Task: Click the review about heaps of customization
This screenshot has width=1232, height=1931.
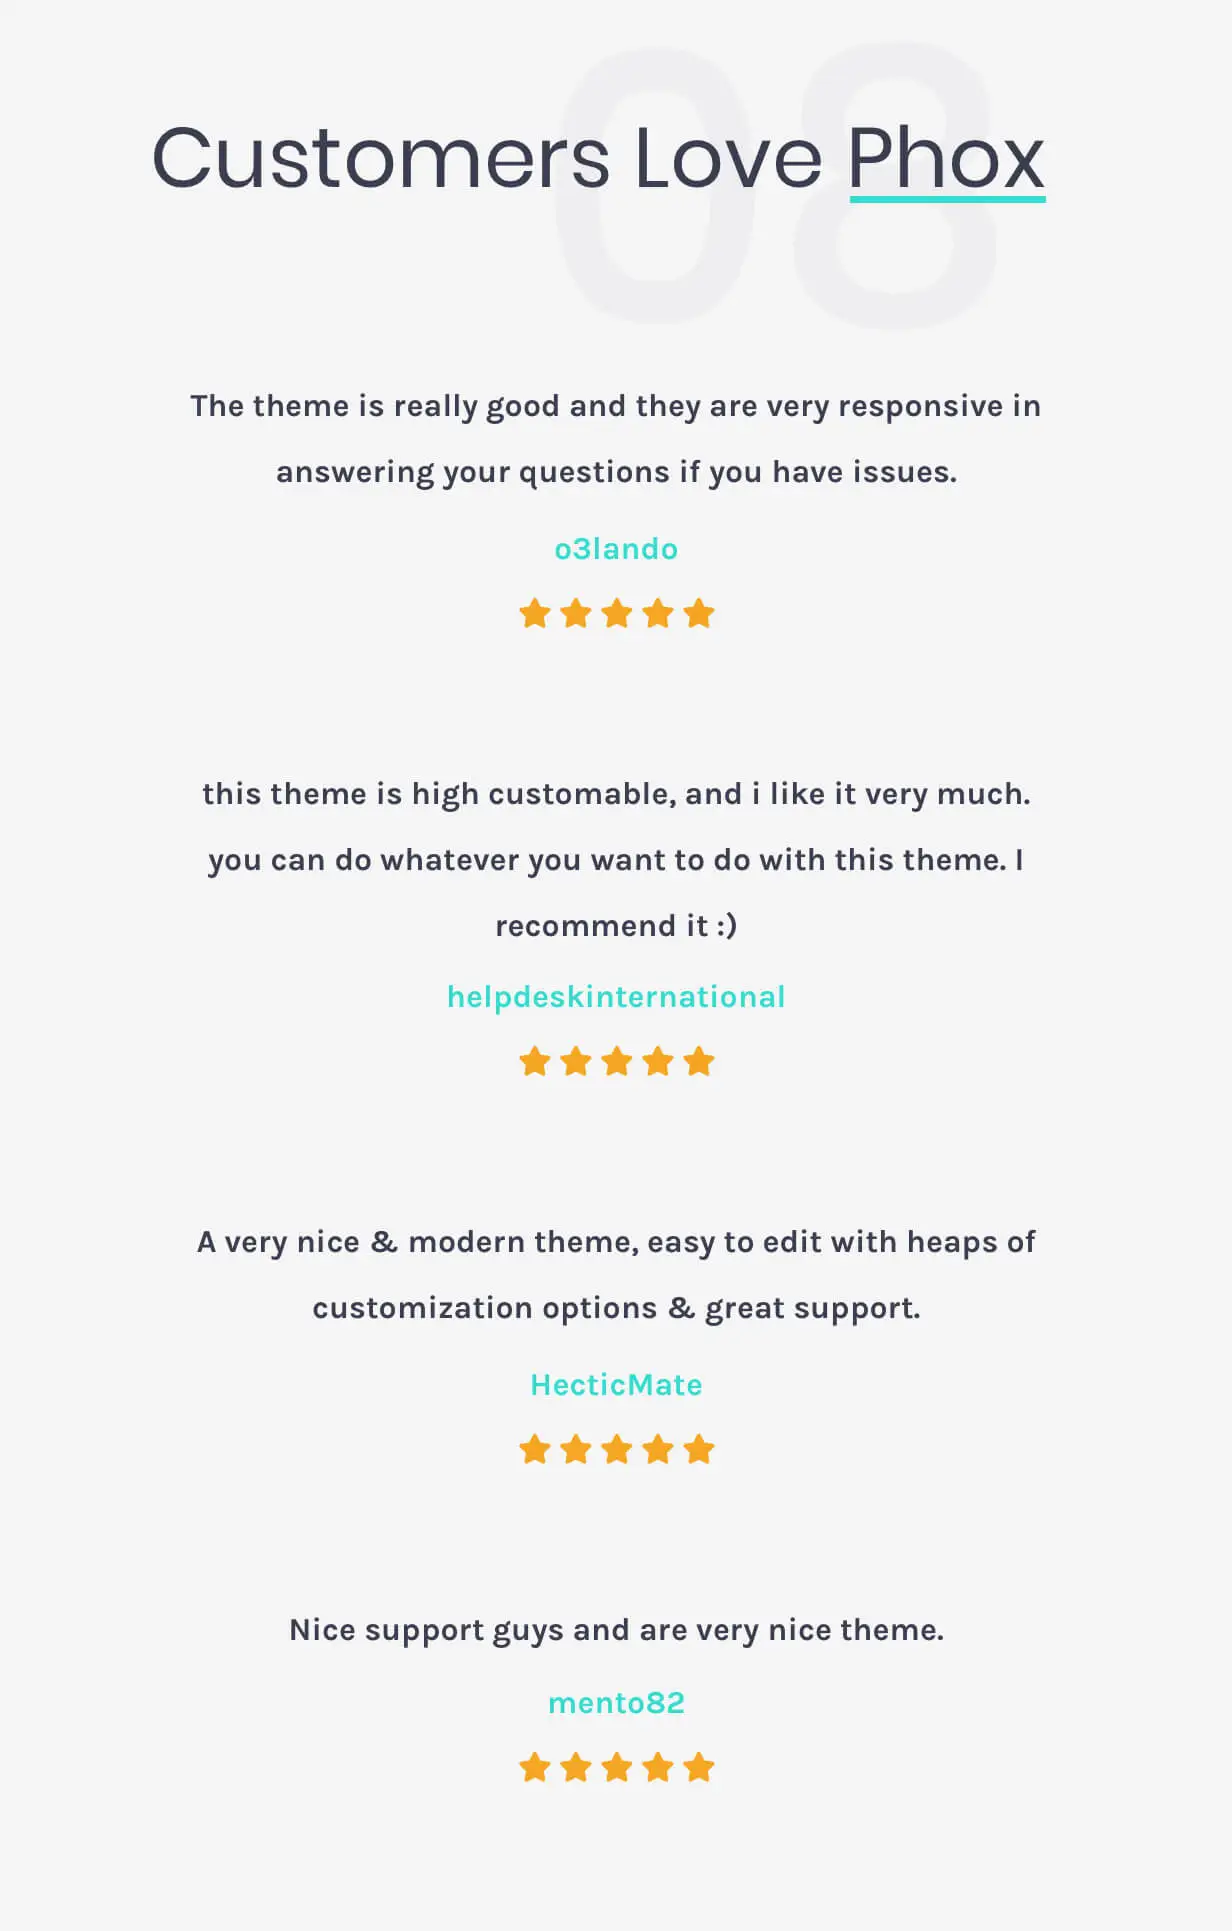Action: coord(616,1275)
